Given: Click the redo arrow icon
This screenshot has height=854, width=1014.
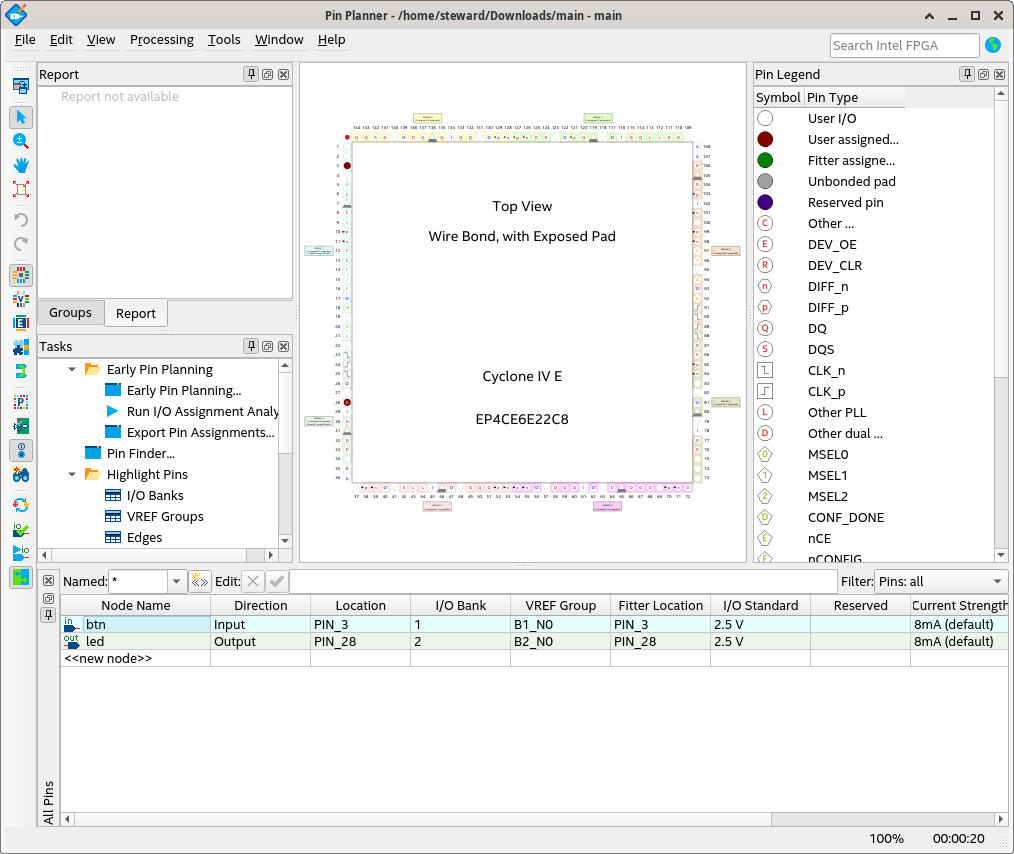Looking at the screenshot, I should [21, 244].
